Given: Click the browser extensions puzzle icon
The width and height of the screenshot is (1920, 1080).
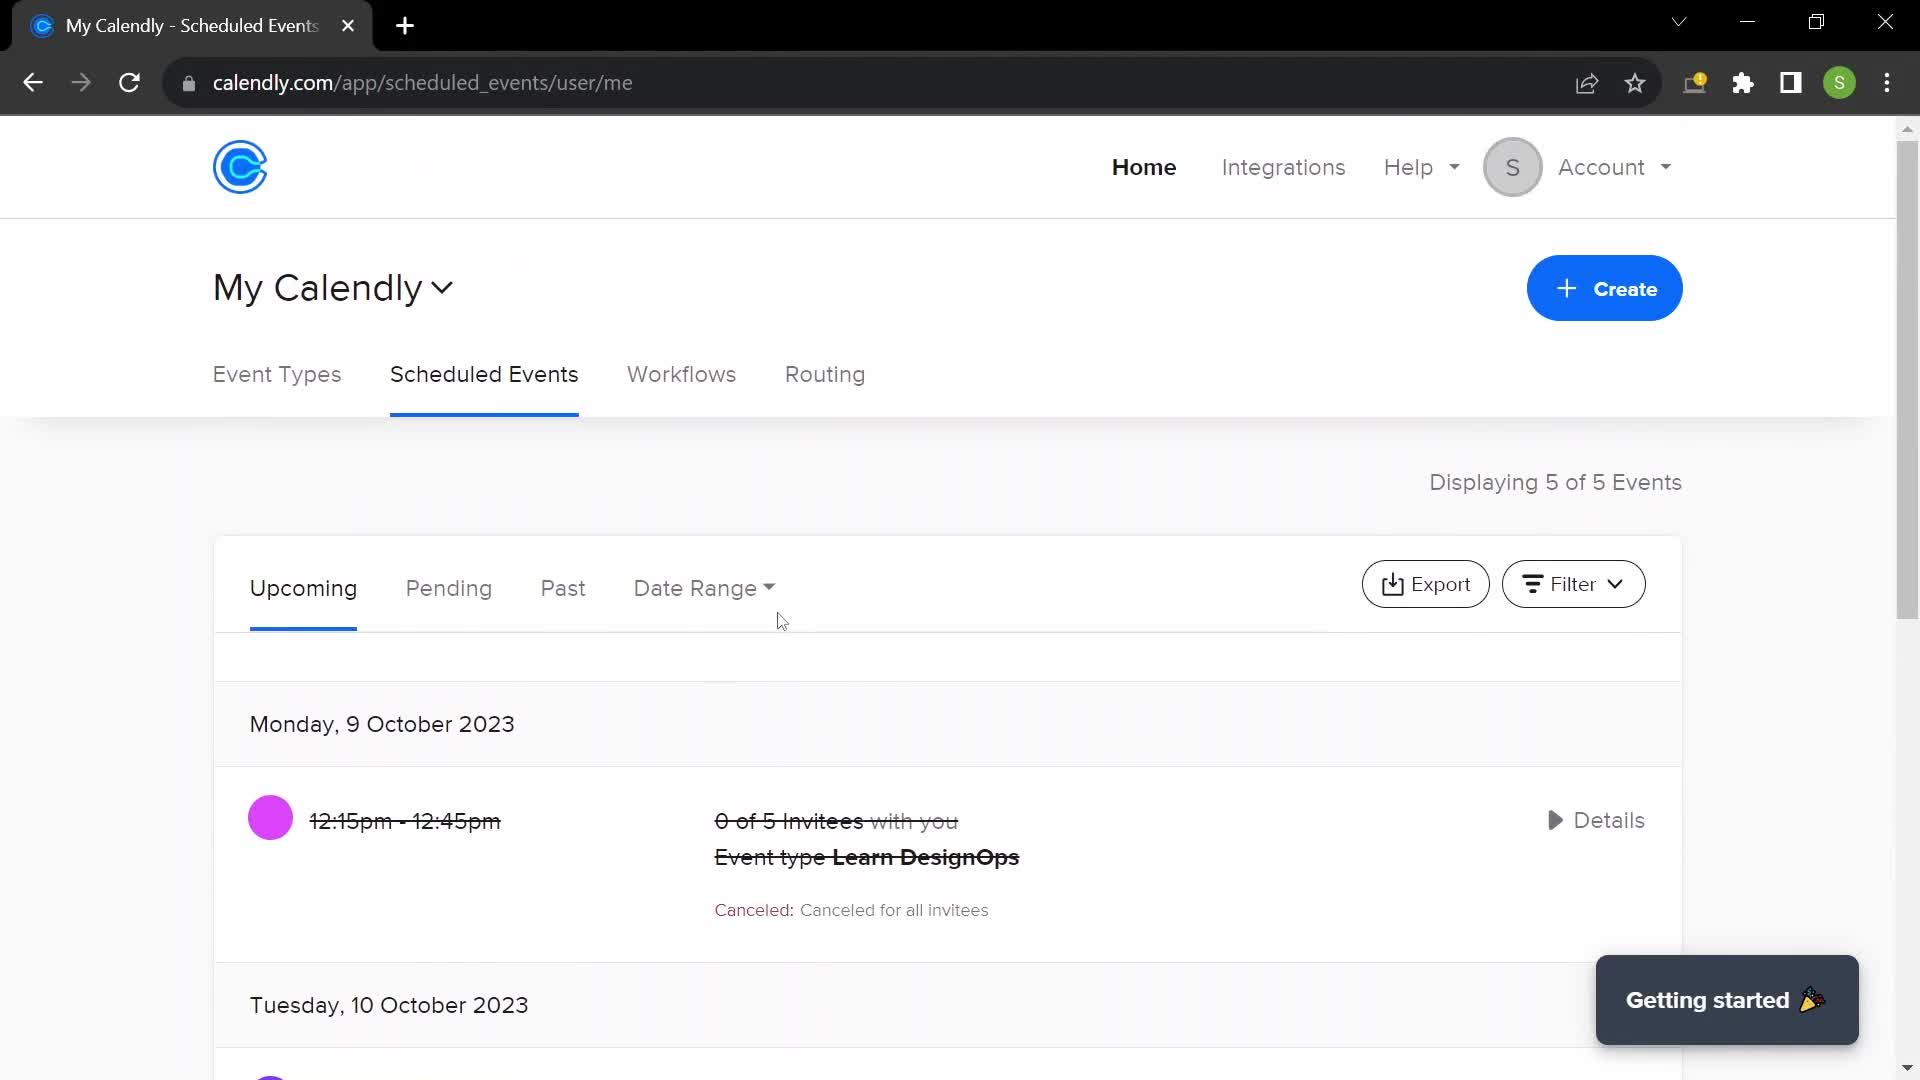Looking at the screenshot, I should (1743, 83).
